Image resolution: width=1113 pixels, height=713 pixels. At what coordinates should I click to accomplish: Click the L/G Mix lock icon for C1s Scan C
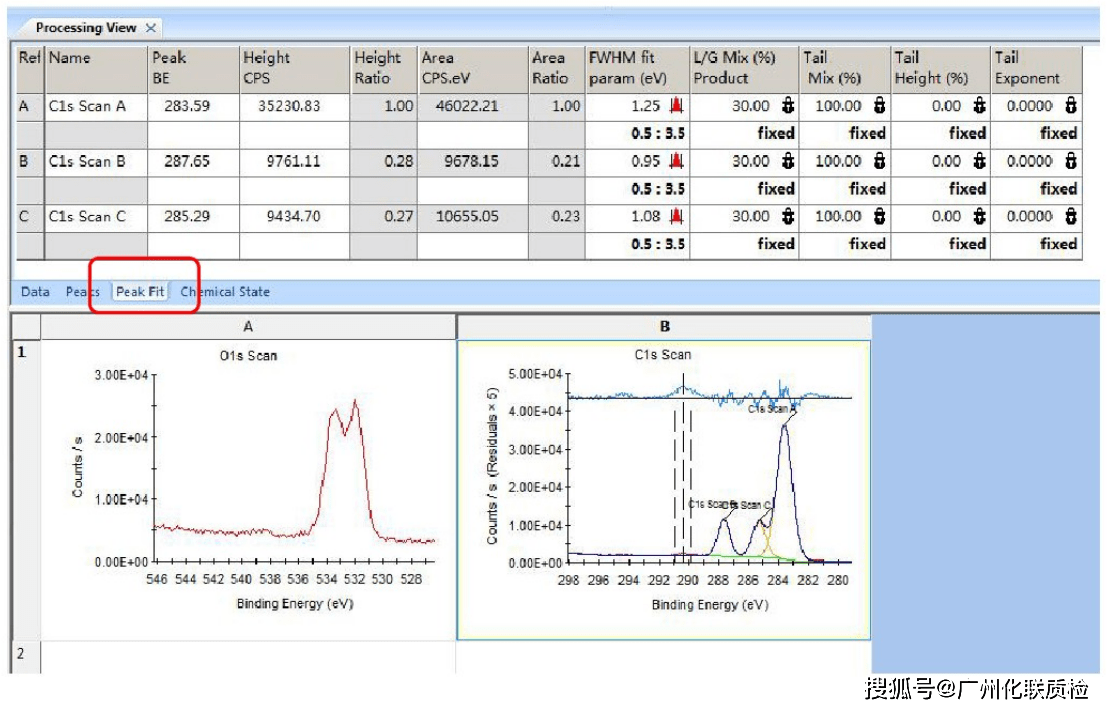click(x=788, y=216)
